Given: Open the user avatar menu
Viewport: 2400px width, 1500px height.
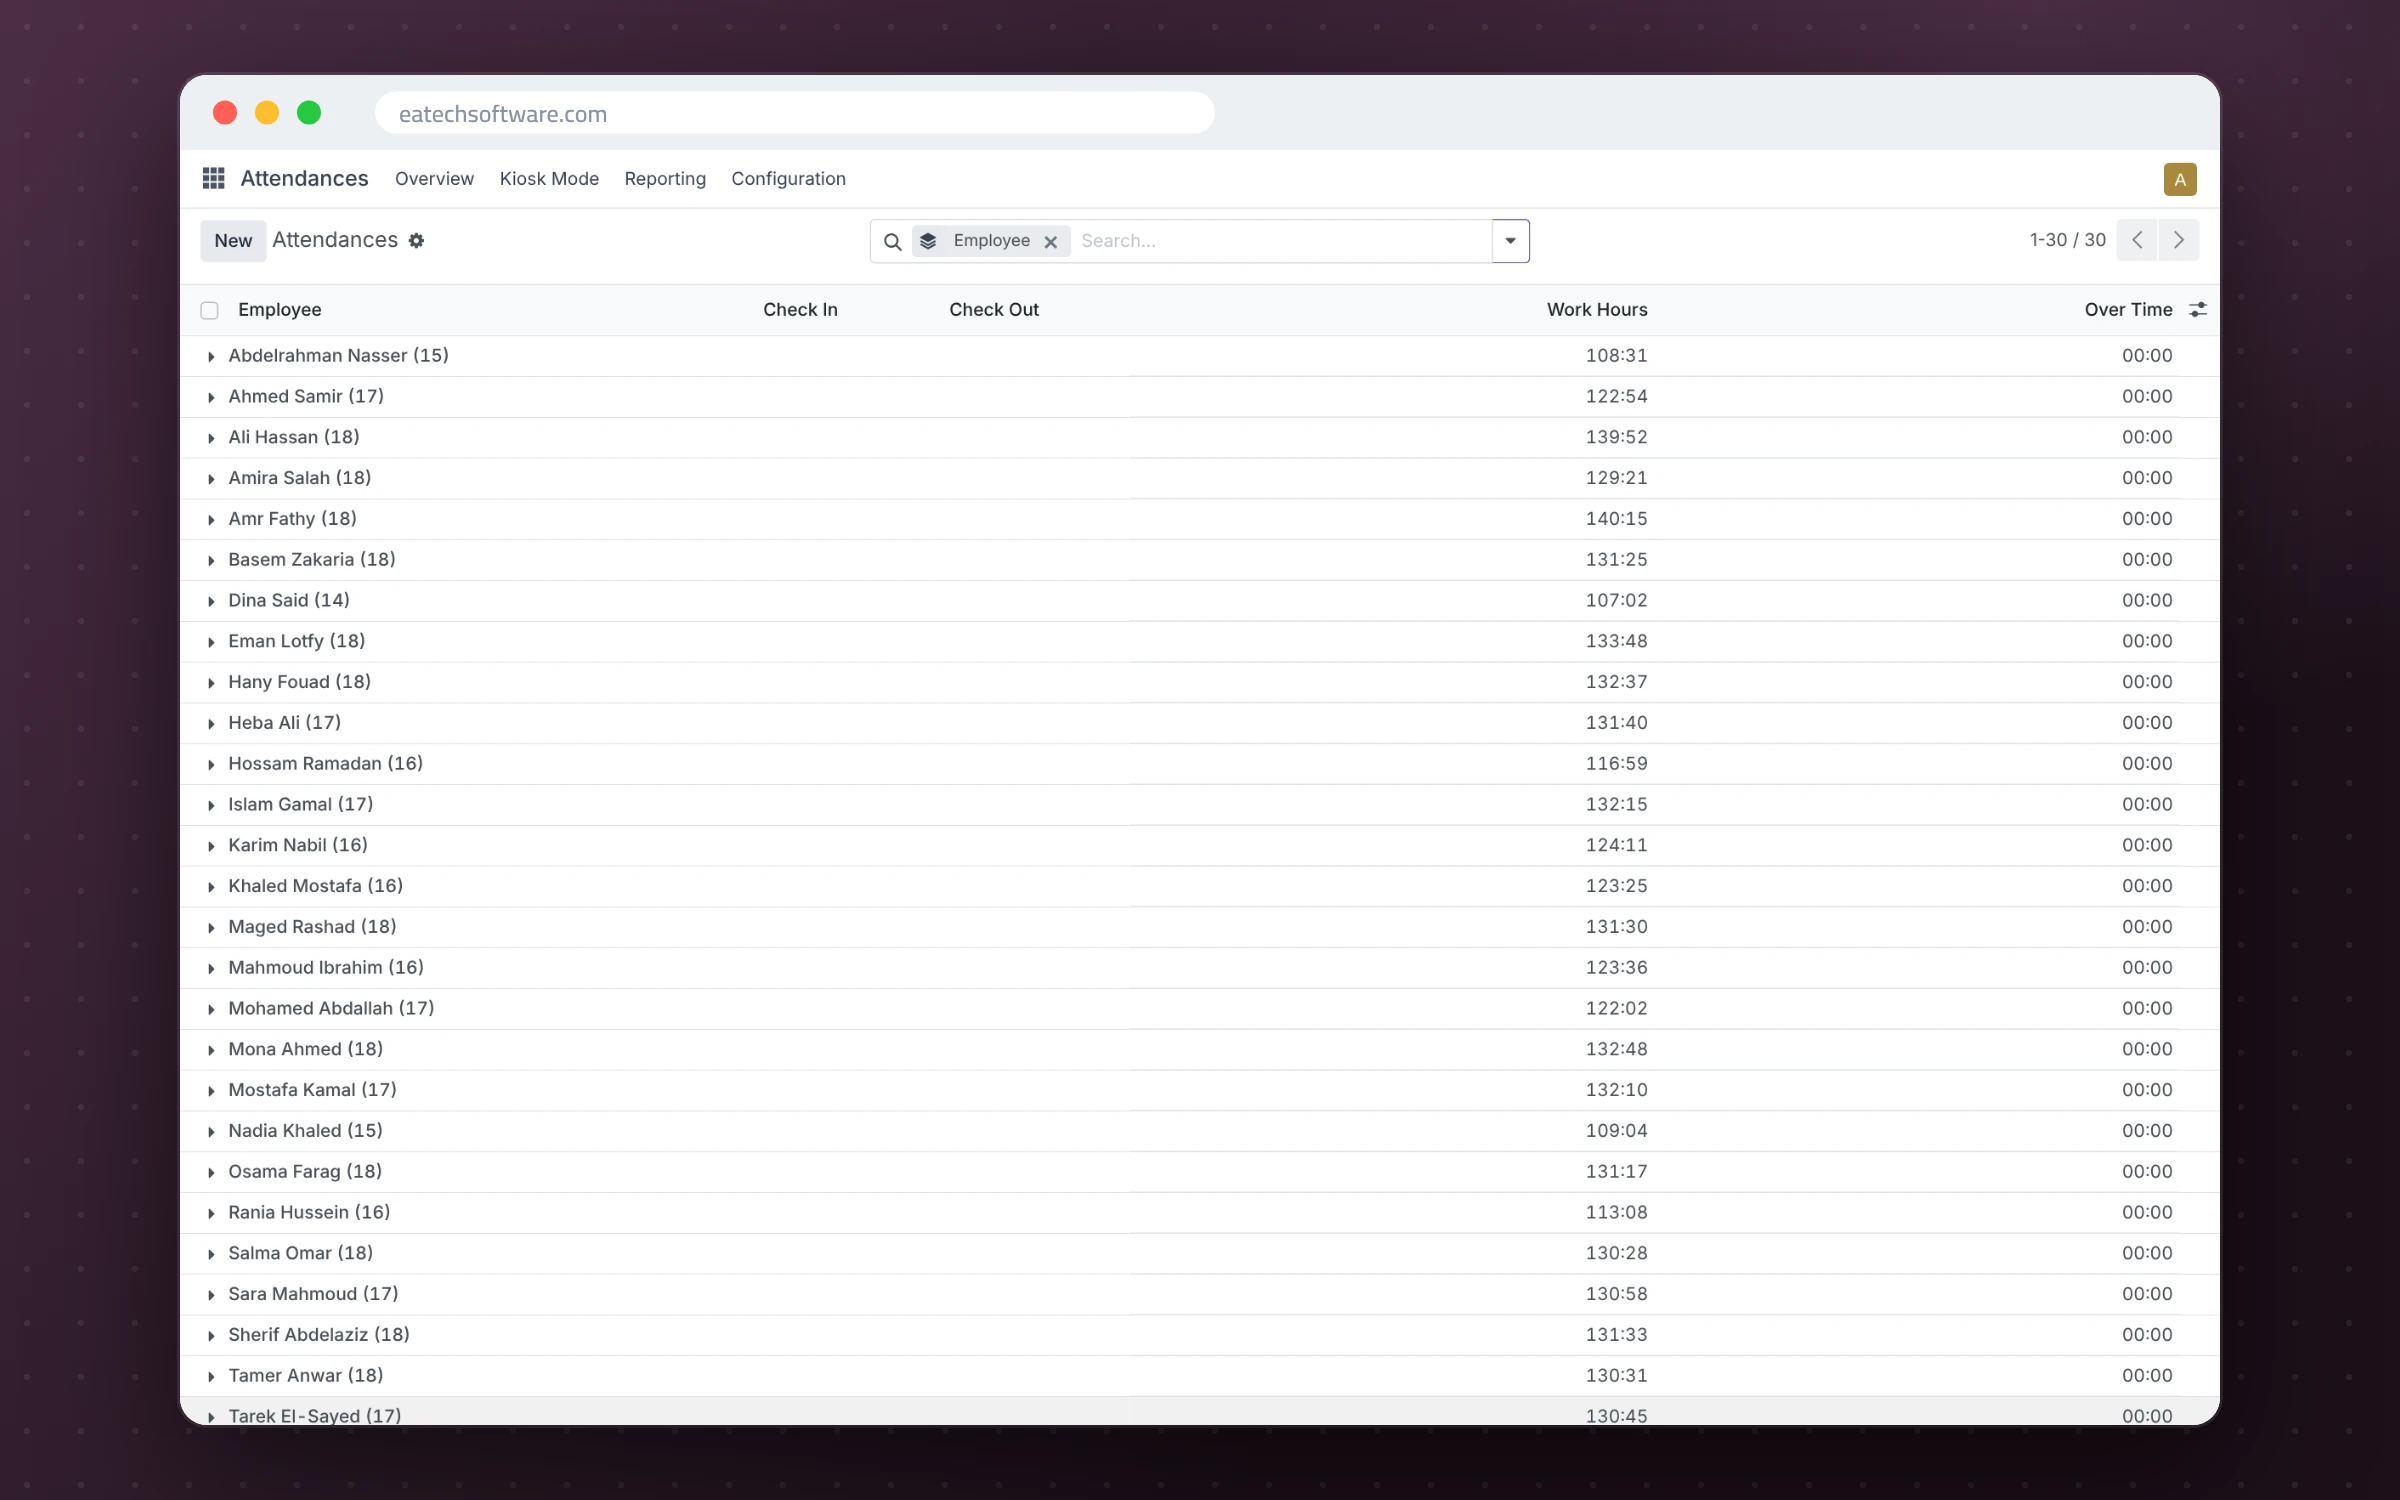Looking at the screenshot, I should (x=2180, y=179).
